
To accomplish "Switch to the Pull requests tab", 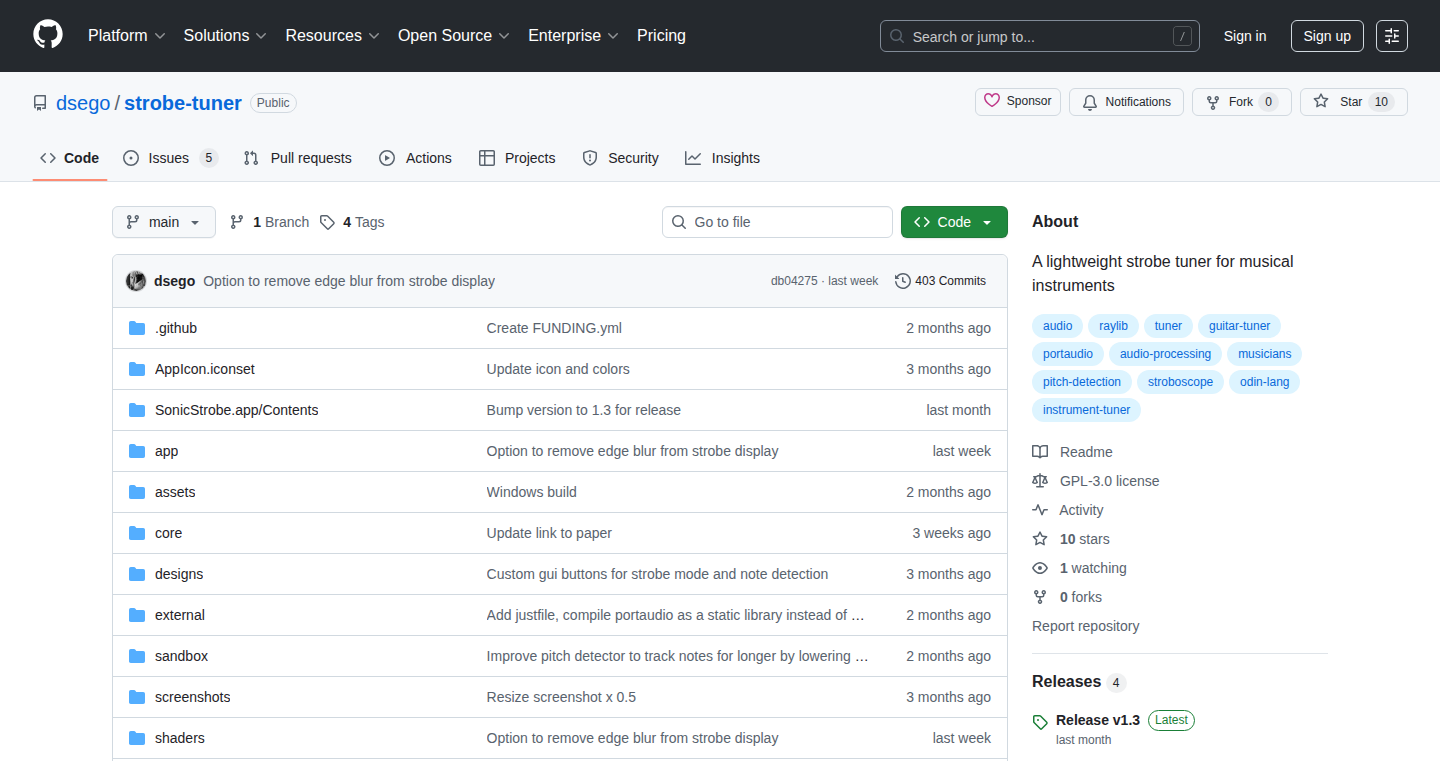I will tap(298, 158).
